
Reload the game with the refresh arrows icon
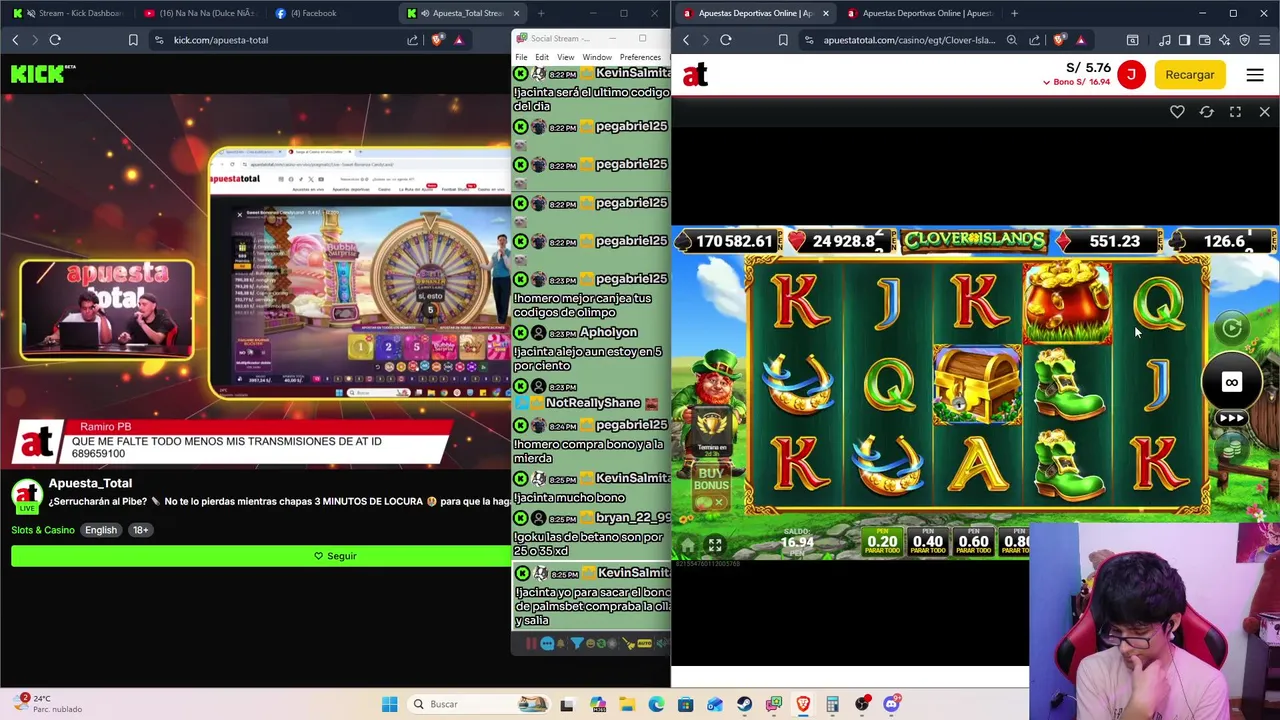coord(1206,112)
